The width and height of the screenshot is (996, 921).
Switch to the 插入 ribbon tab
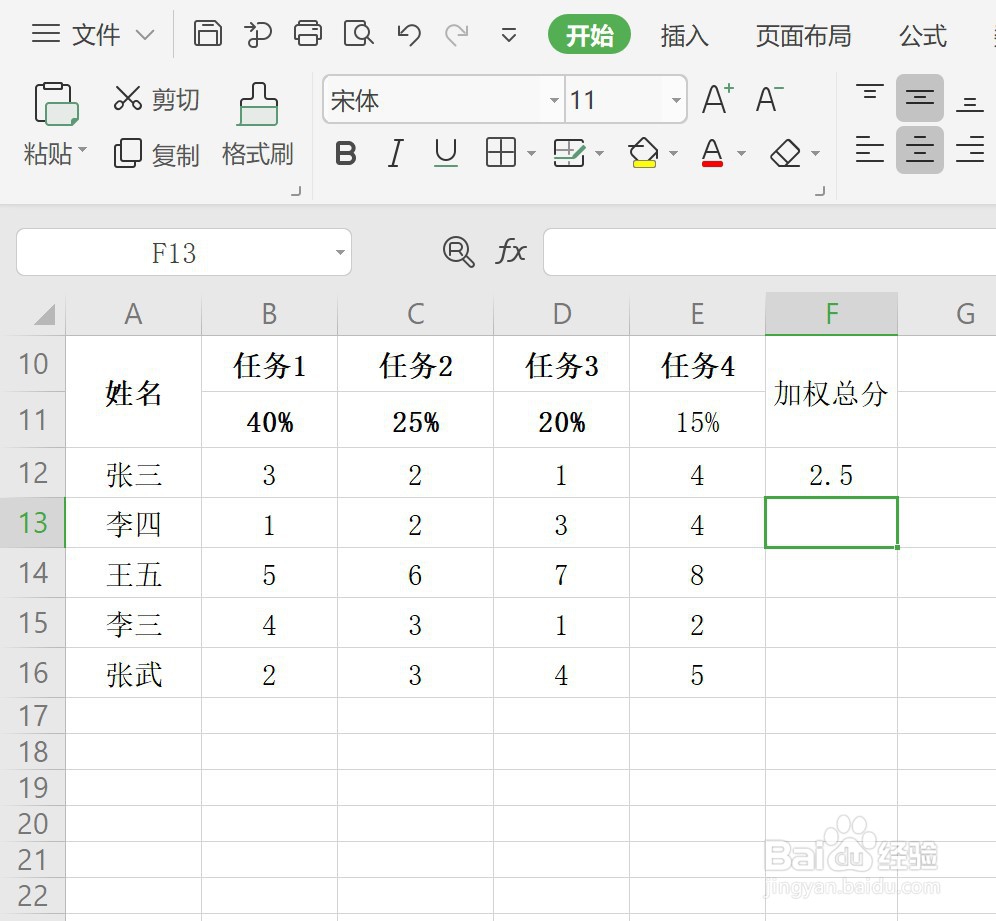click(x=684, y=36)
